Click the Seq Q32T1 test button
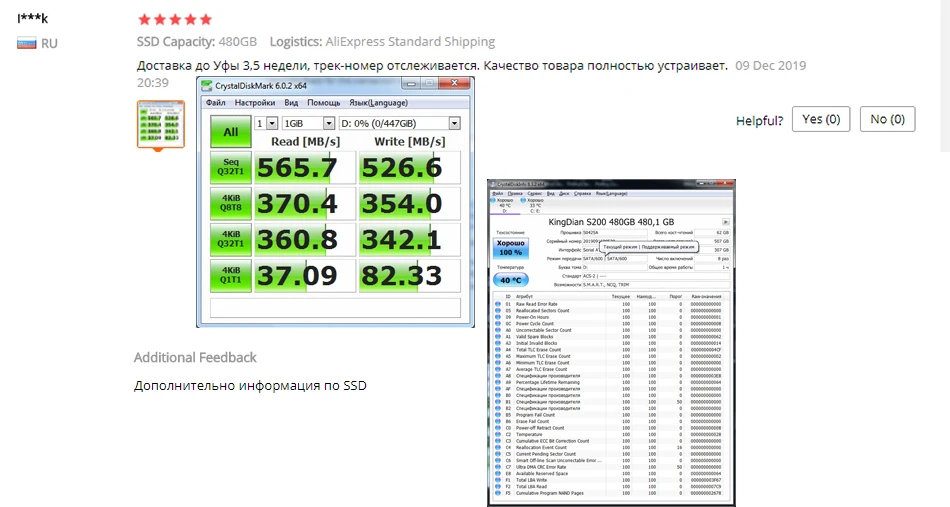950x507 pixels. coord(230,167)
